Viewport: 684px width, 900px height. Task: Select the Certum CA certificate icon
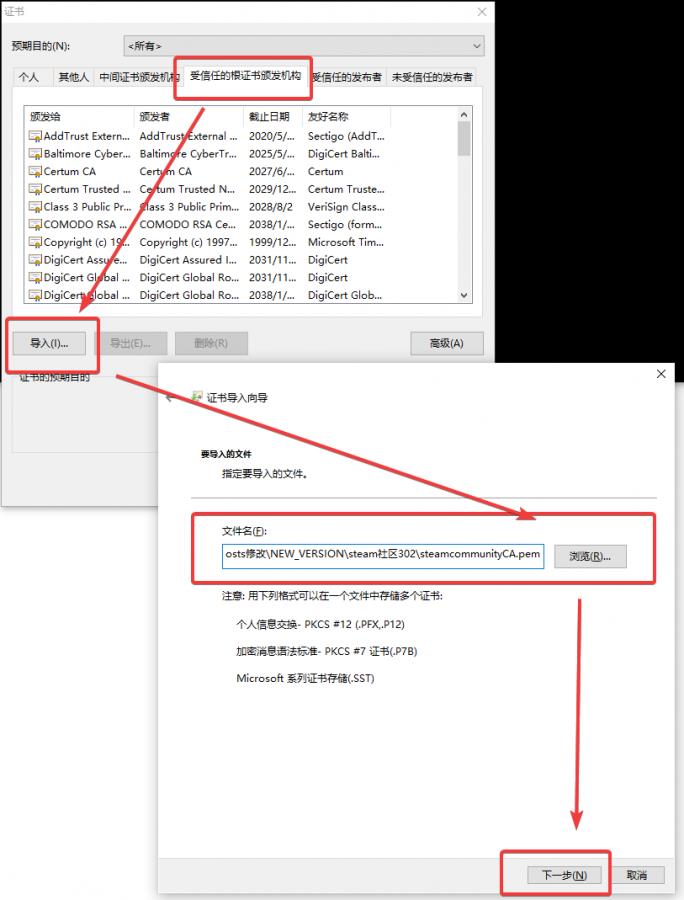35,172
